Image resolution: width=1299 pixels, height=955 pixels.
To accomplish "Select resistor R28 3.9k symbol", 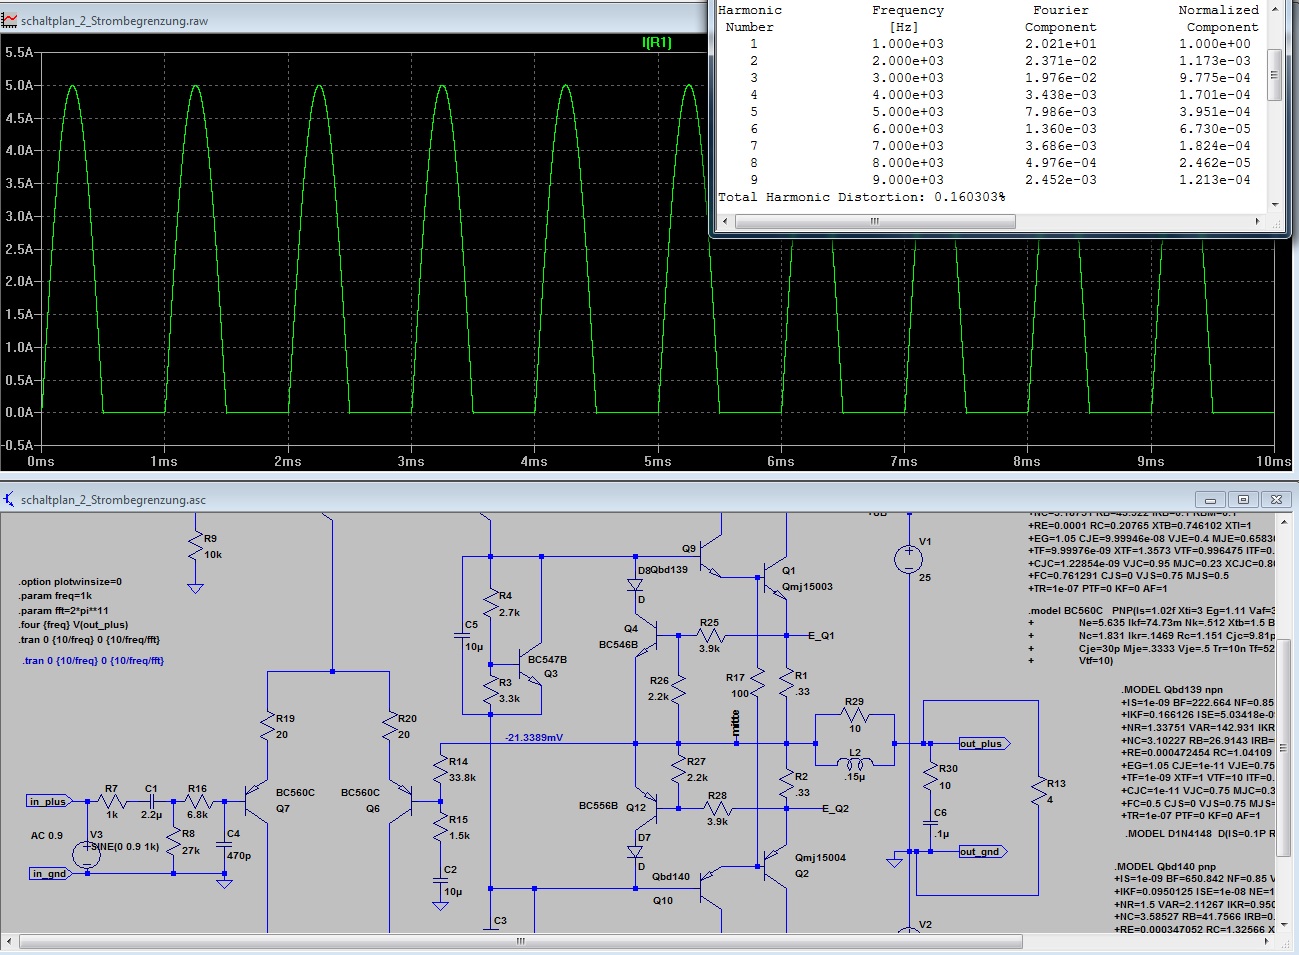I will [717, 808].
